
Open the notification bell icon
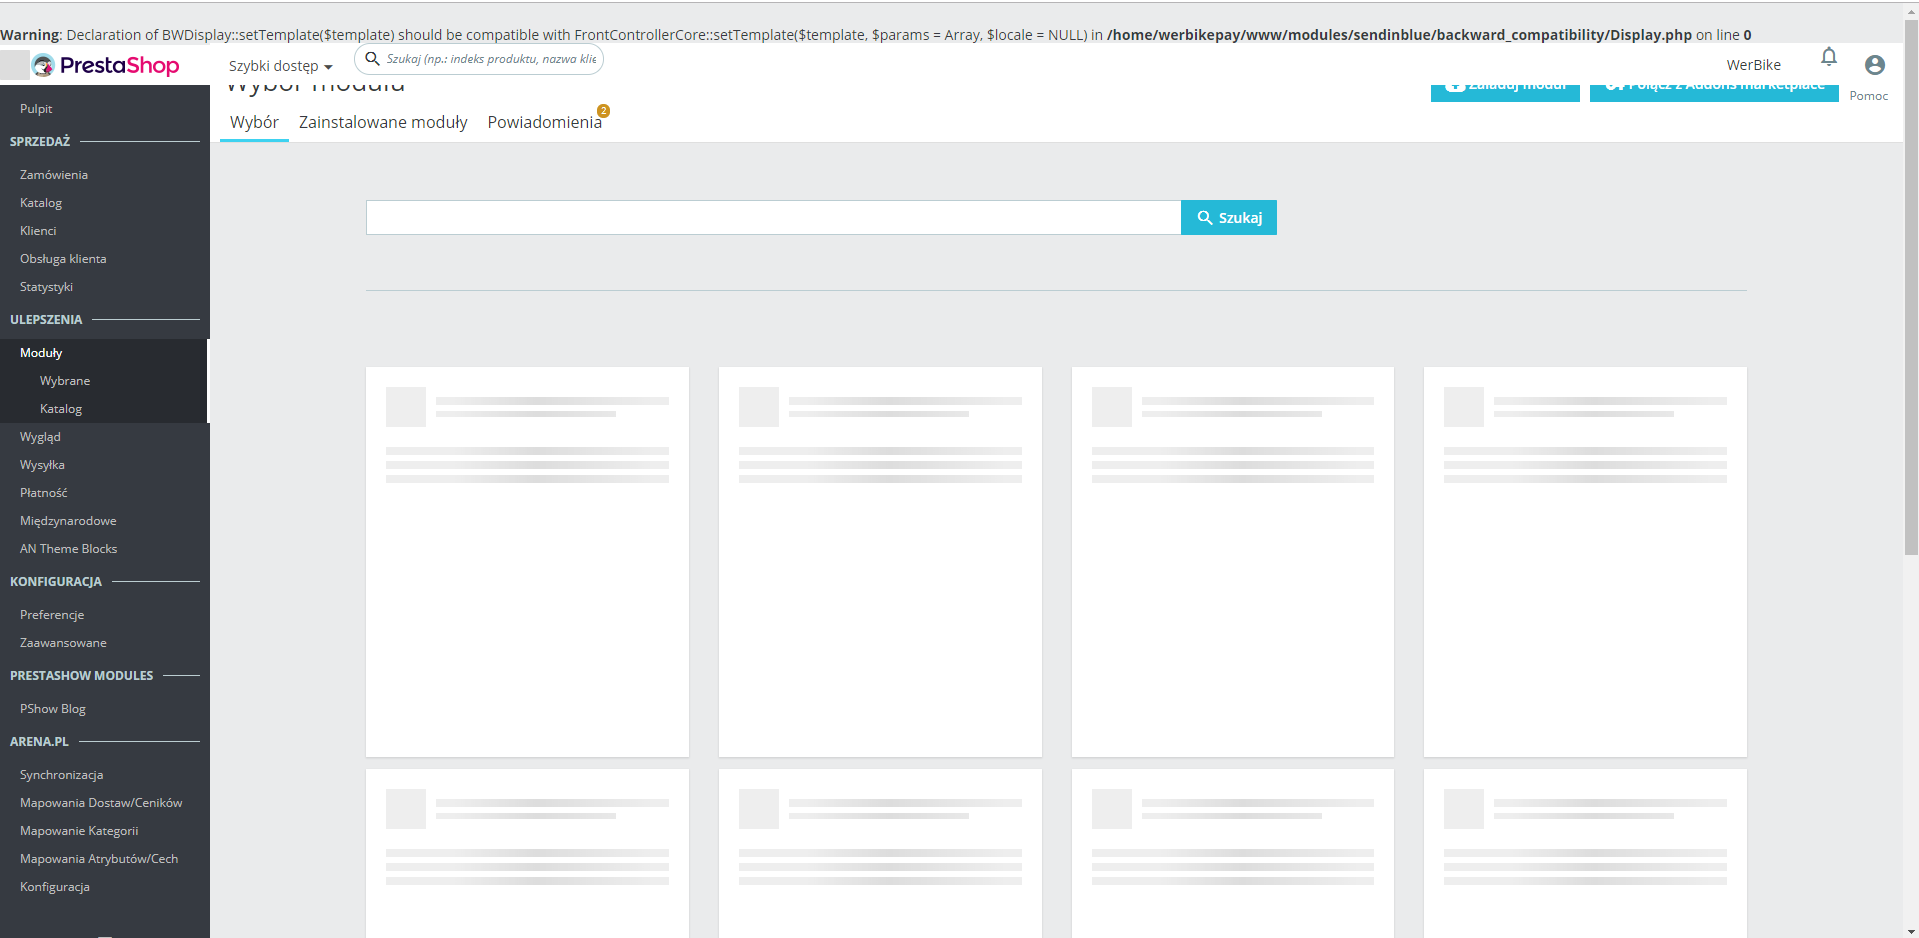point(1829,57)
